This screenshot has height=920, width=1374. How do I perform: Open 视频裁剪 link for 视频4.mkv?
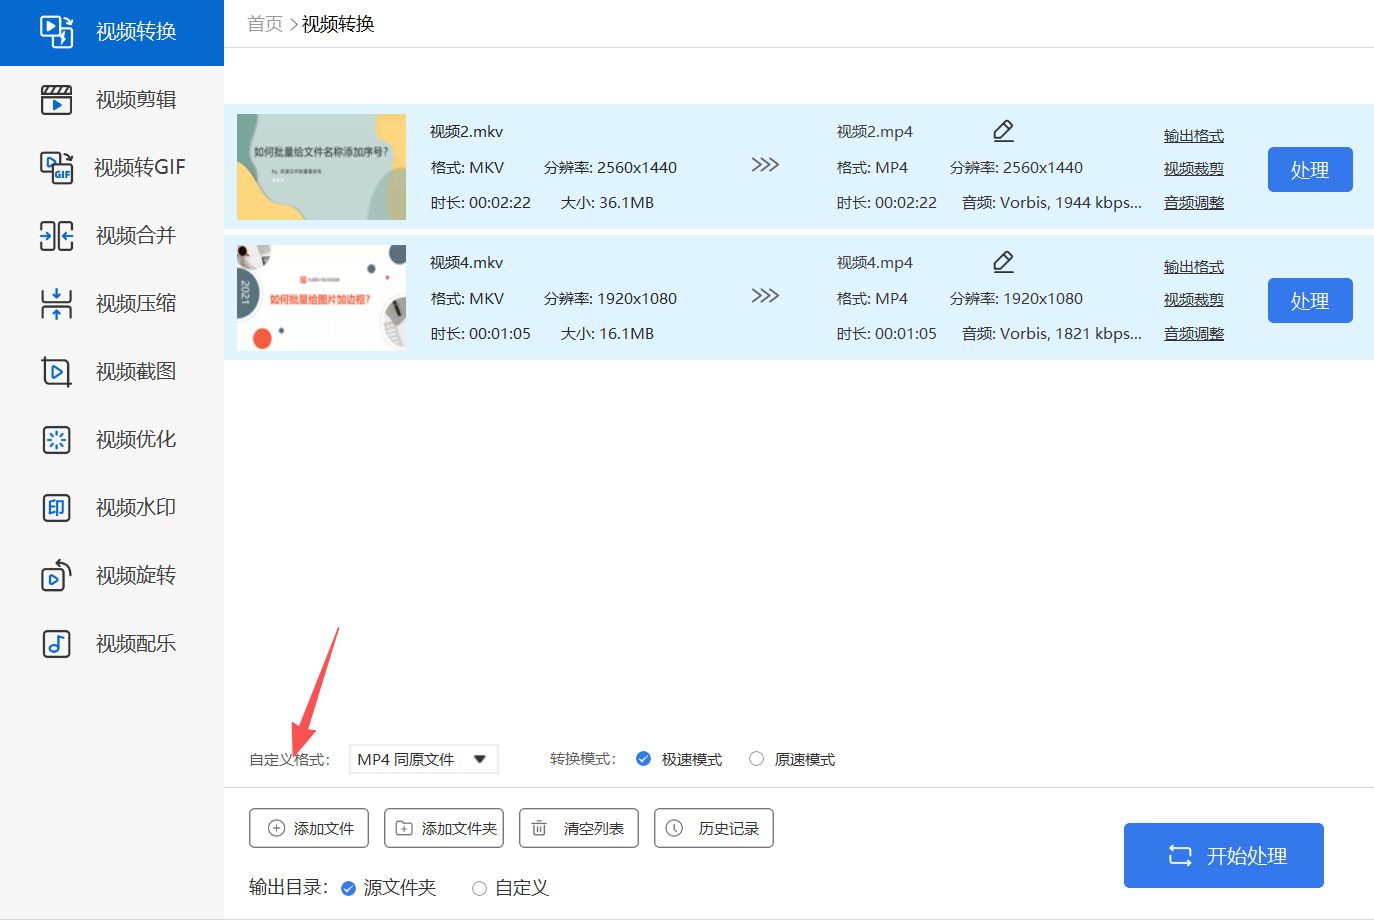click(1194, 300)
